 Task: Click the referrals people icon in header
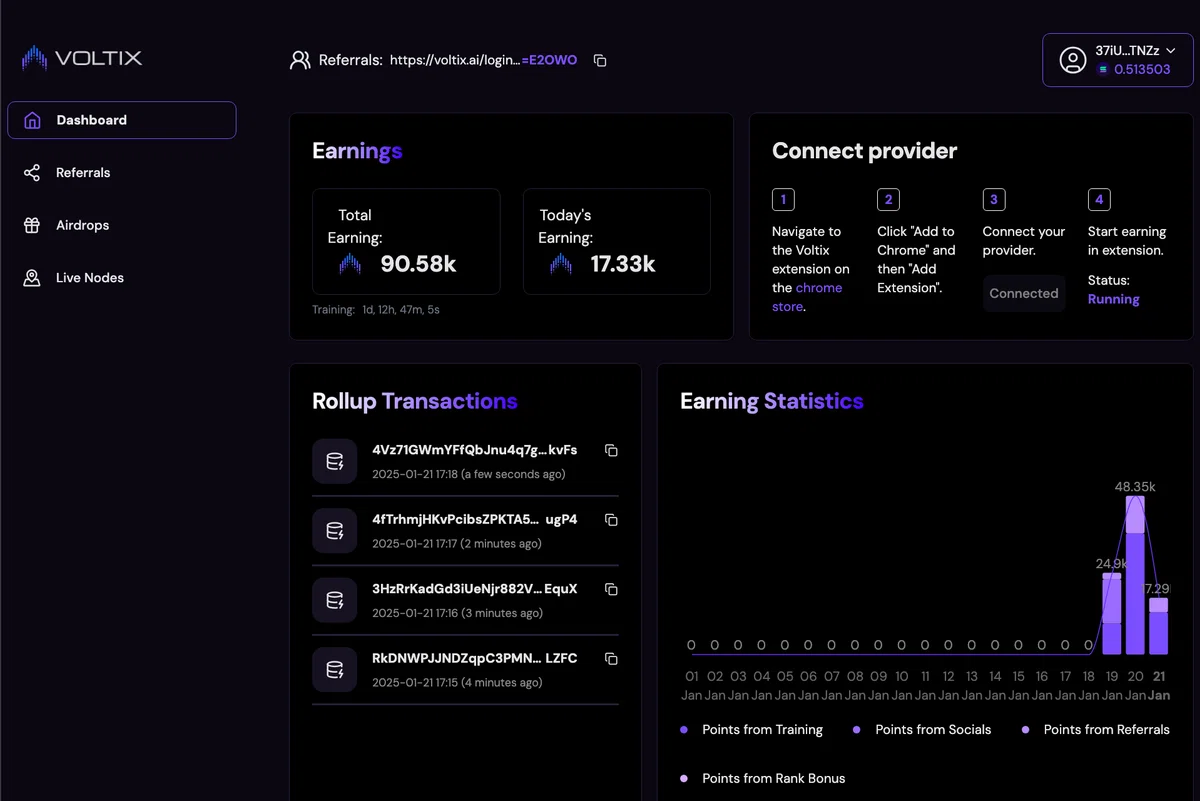tap(300, 60)
